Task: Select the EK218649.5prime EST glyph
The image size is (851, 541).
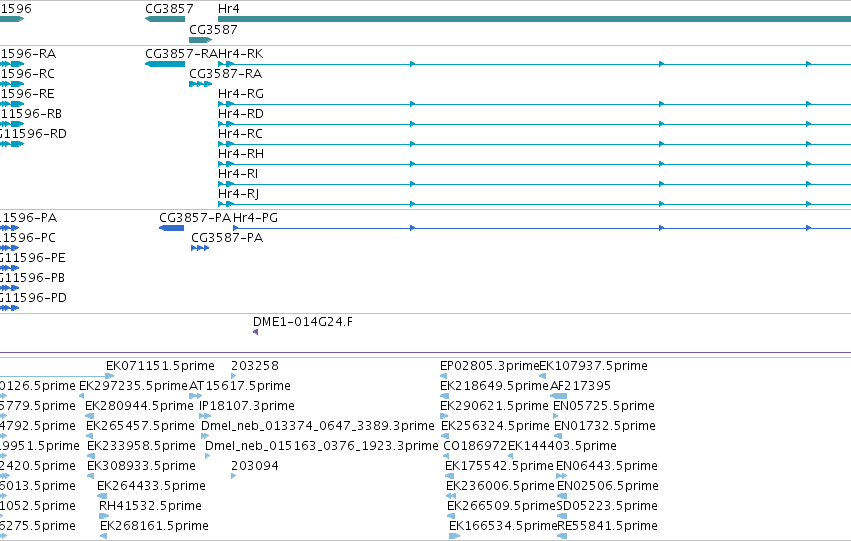Action: pos(444,396)
